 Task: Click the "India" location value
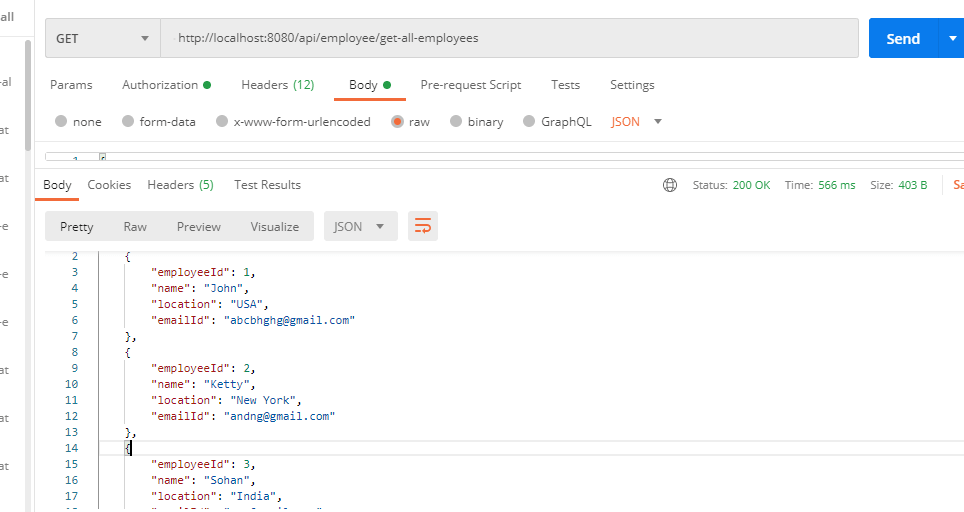[x=253, y=496]
